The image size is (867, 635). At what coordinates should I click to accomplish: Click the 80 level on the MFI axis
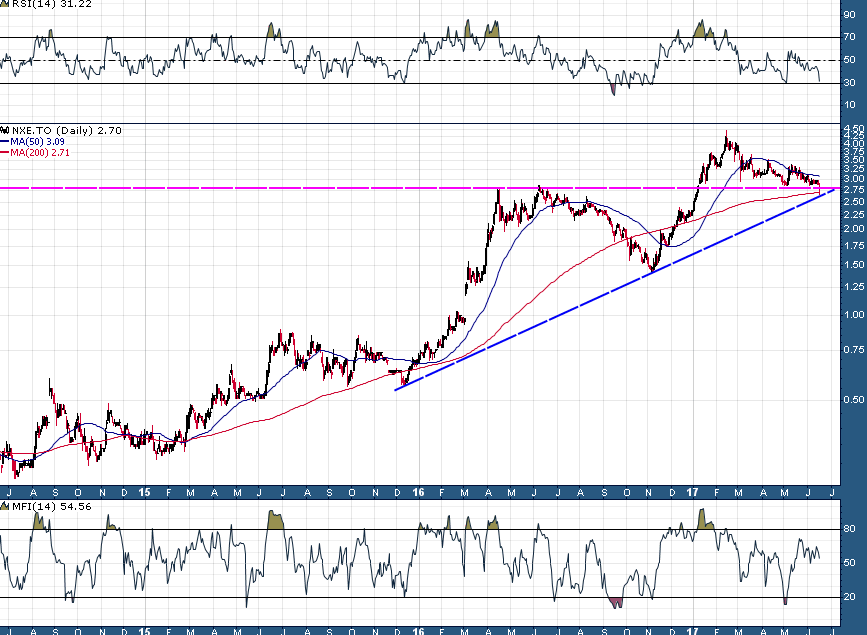pos(849,529)
